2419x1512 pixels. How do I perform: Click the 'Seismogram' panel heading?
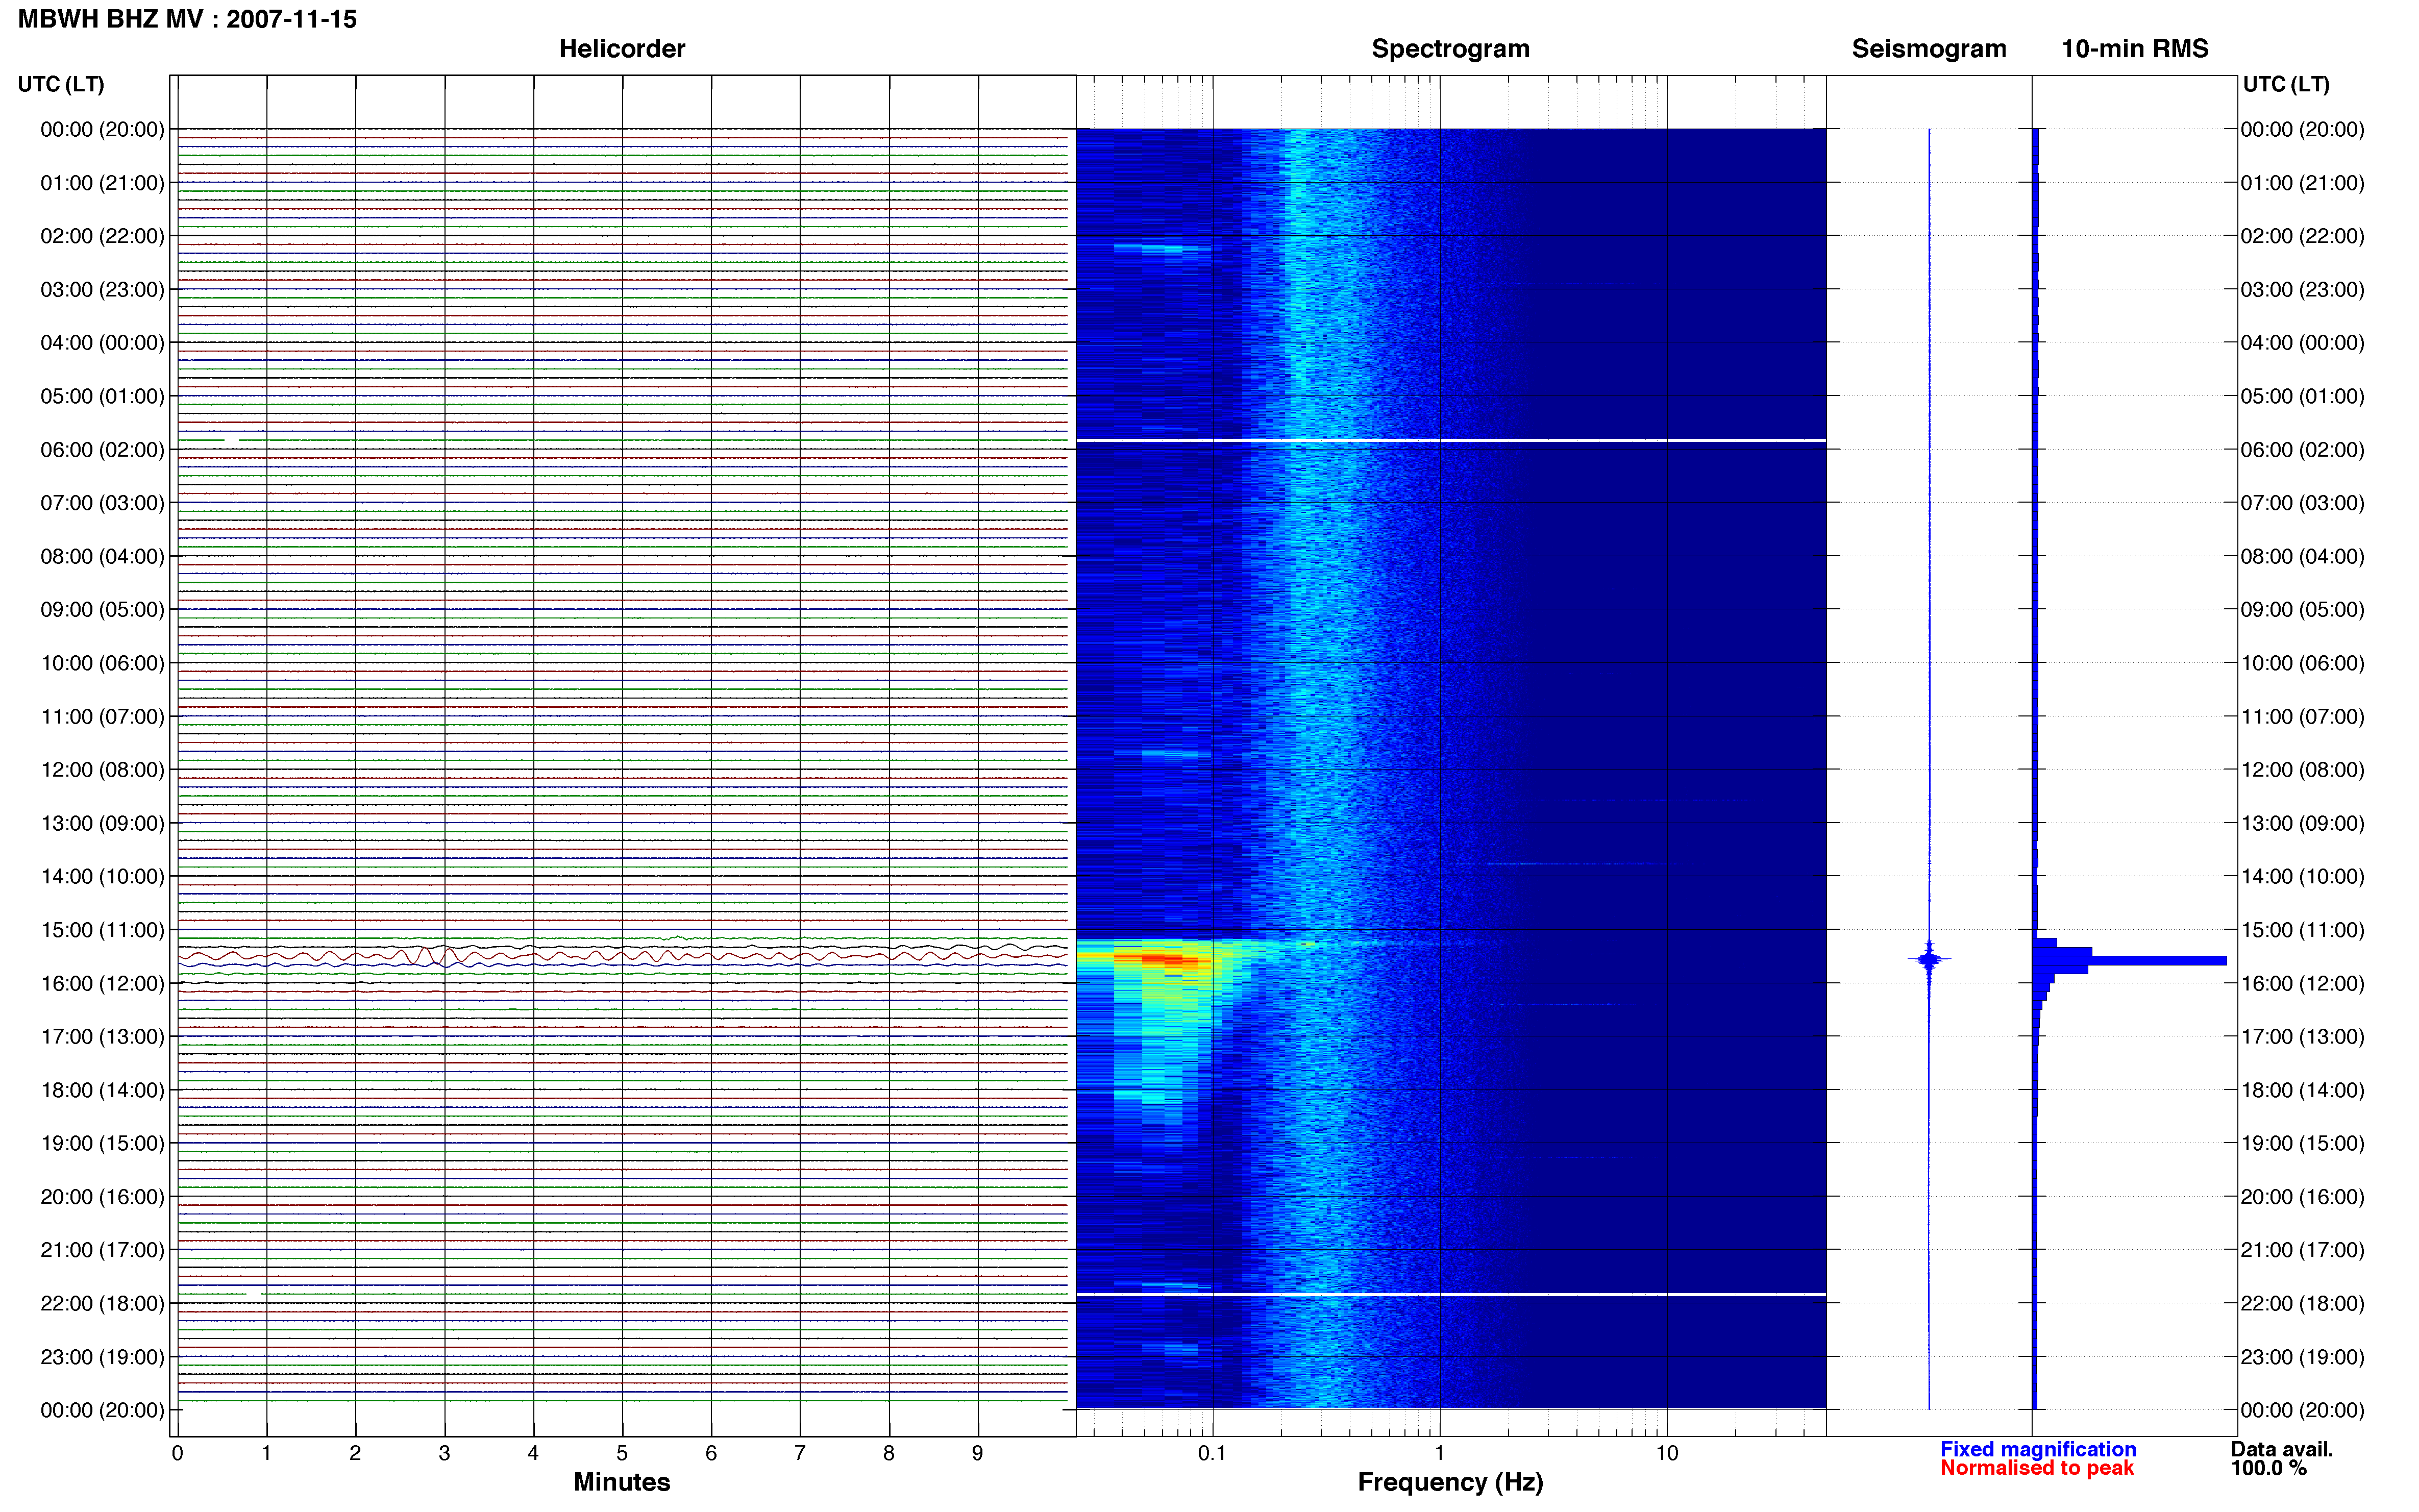1929,49
